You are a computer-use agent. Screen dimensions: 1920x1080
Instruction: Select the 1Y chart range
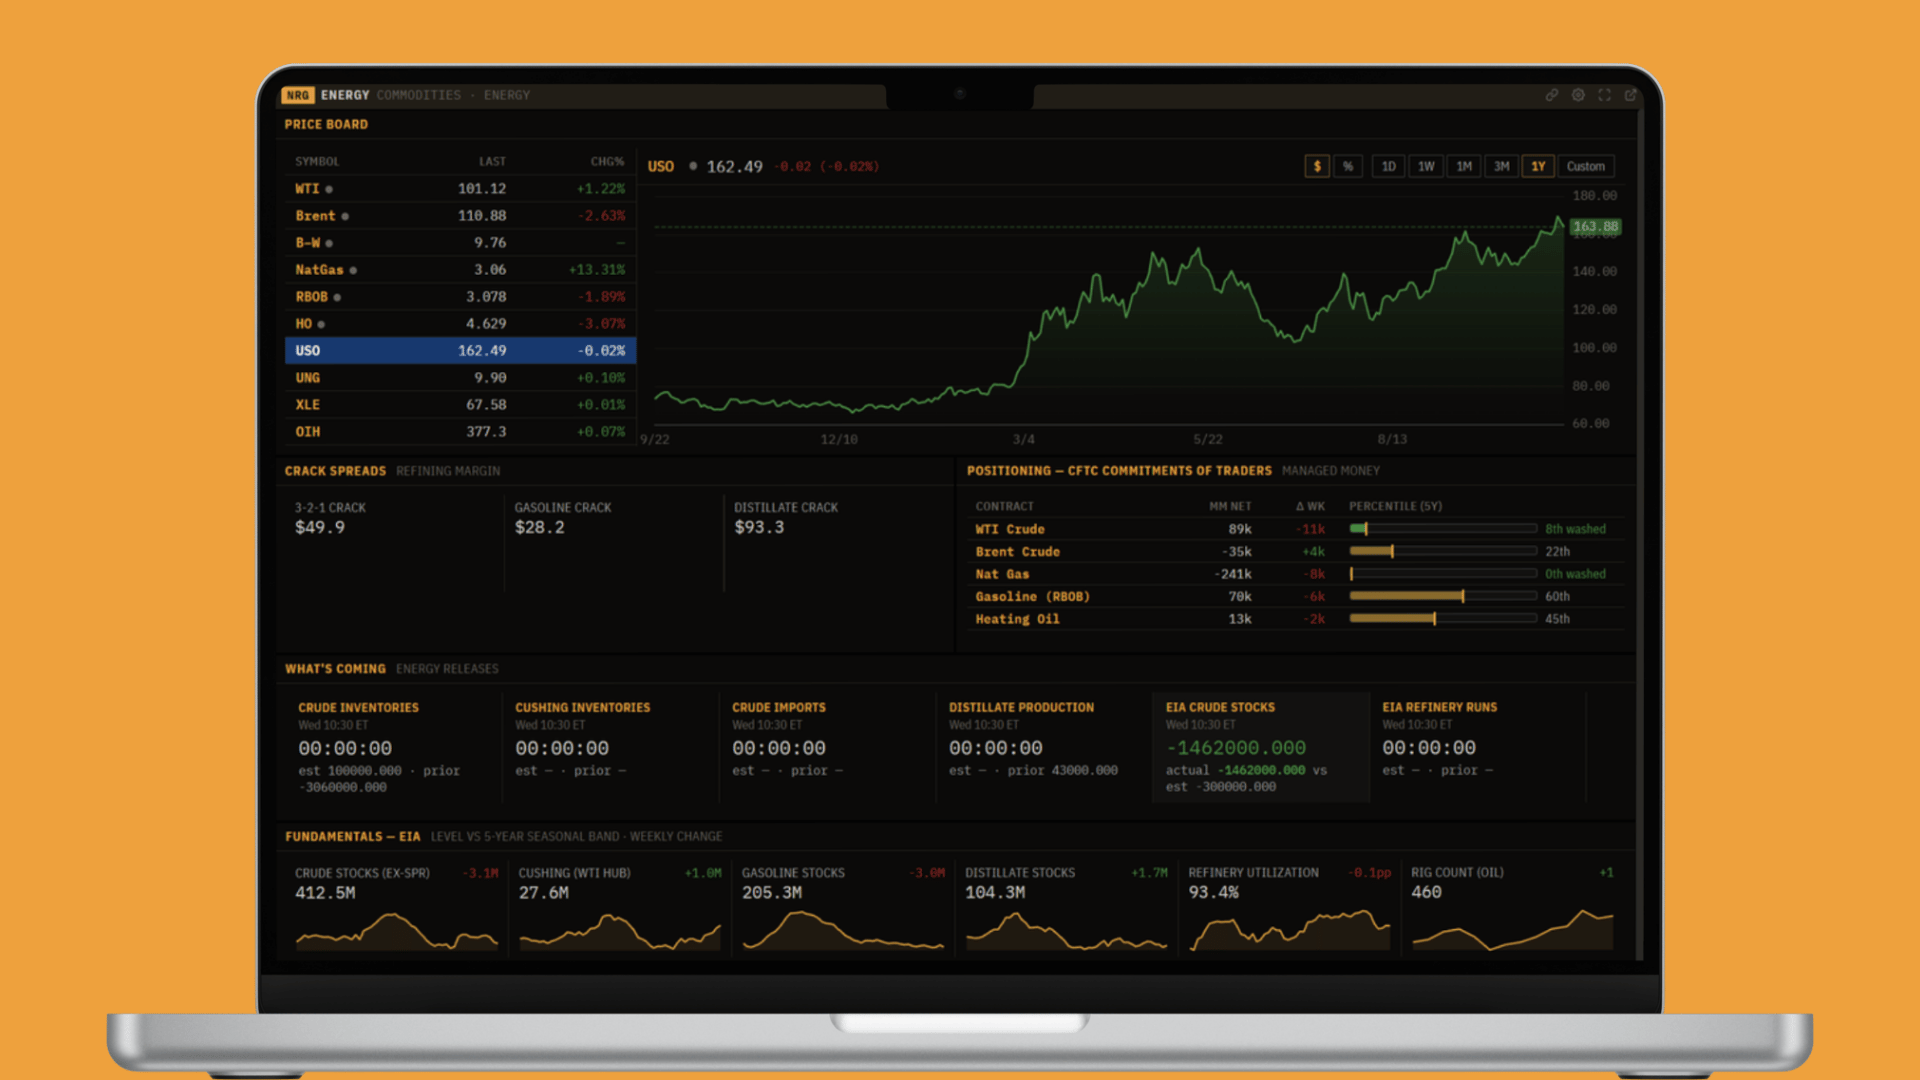[x=1538, y=166]
